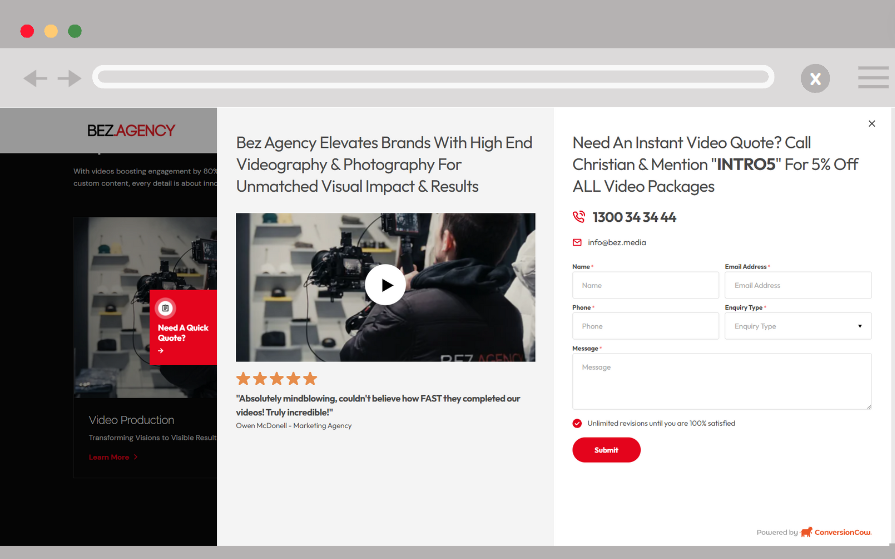Click the macOS green maximize dot
The image size is (895, 559).
point(75,31)
